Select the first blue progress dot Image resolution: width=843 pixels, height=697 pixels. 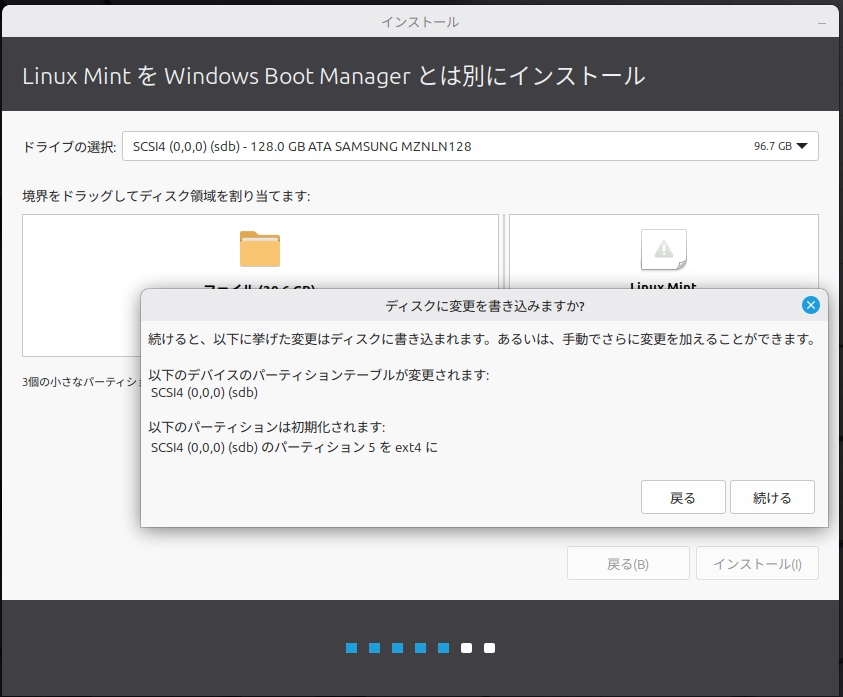tap(352, 648)
